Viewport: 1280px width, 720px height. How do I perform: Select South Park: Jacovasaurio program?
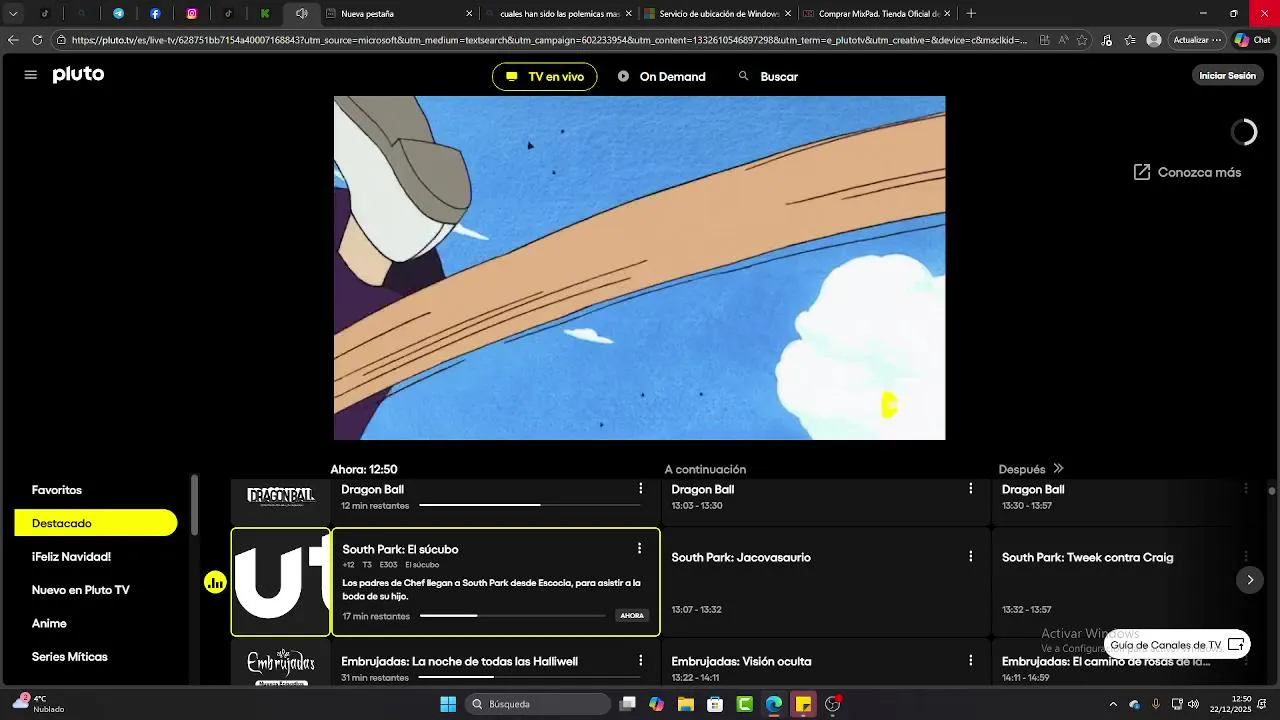tap(825, 582)
